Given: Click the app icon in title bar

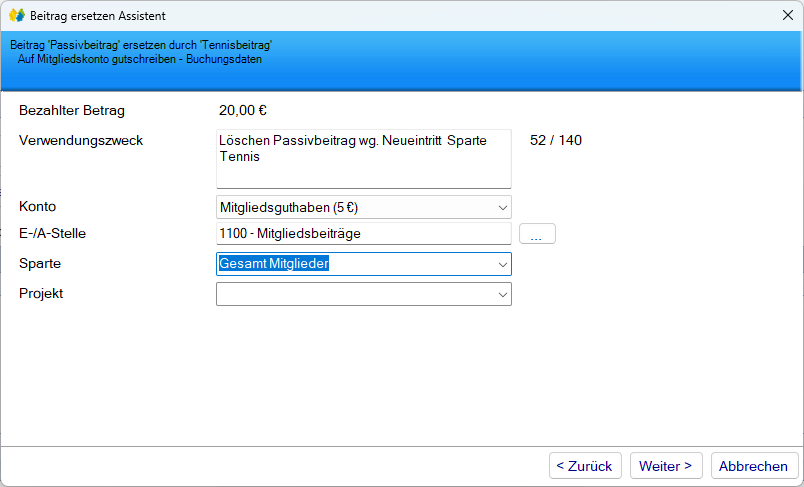Looking at the screenshot, I should tap(17, 16).
